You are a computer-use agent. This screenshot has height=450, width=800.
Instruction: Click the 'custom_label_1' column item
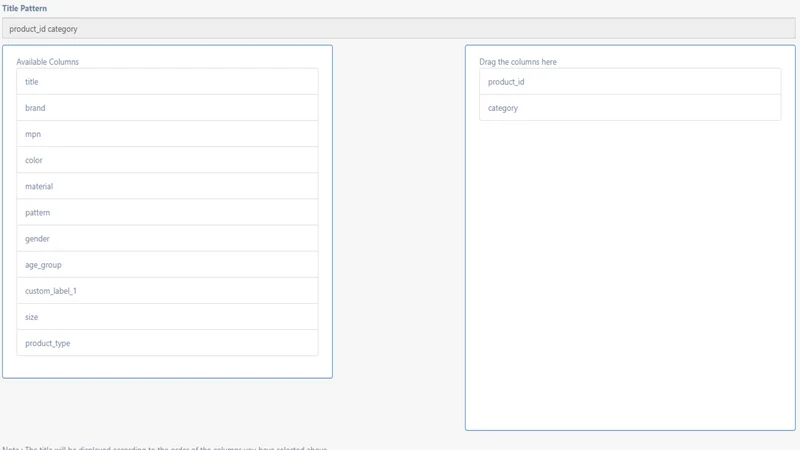pyautogui.click(x=167, y=291)
